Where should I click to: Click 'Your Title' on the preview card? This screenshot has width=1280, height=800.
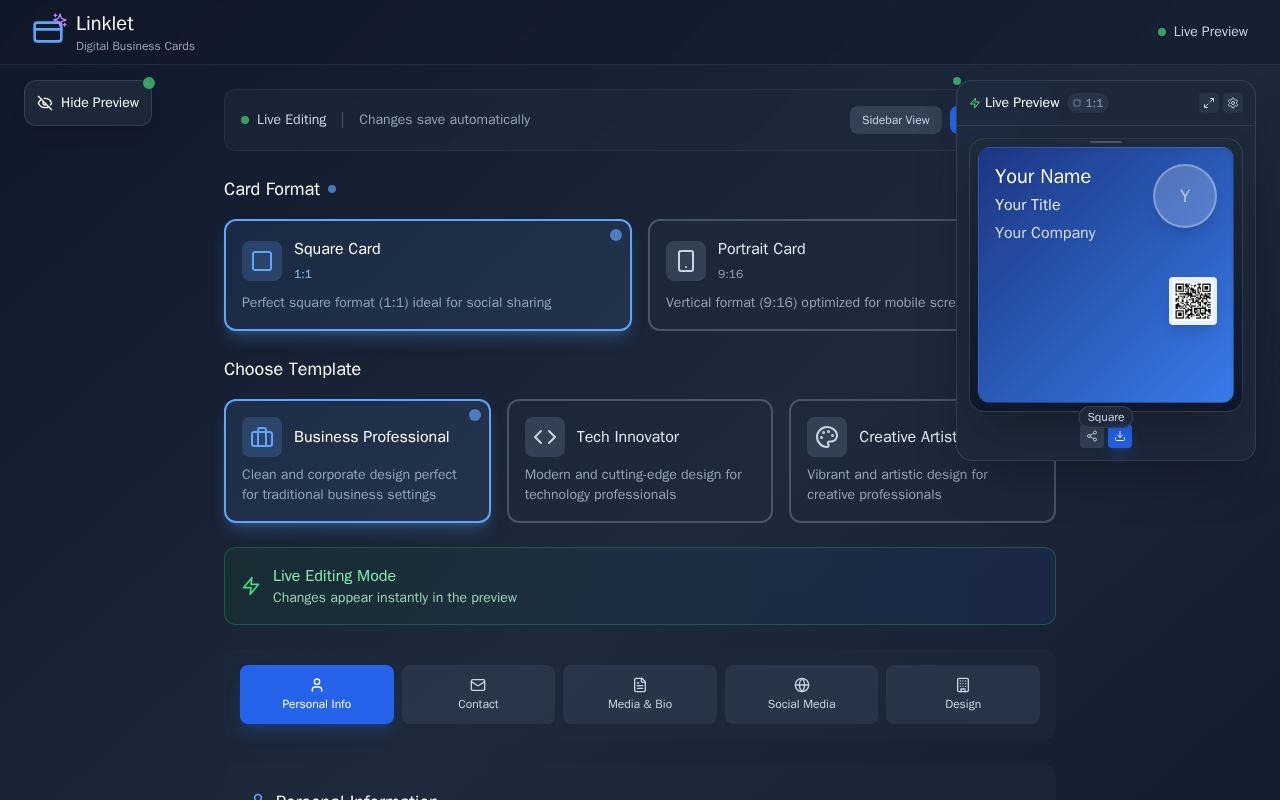1028,205
